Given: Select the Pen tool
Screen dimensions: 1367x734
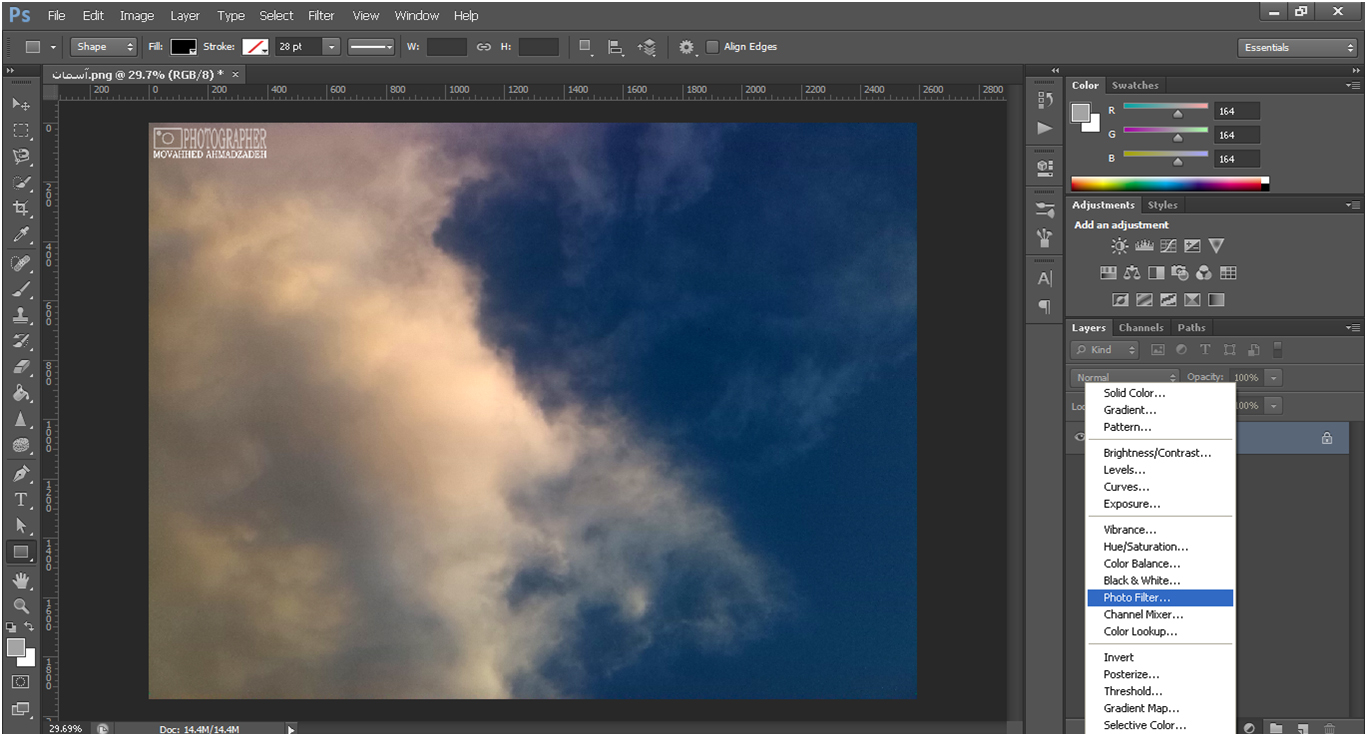Looking at the screenshot, I should coord(20,473).
